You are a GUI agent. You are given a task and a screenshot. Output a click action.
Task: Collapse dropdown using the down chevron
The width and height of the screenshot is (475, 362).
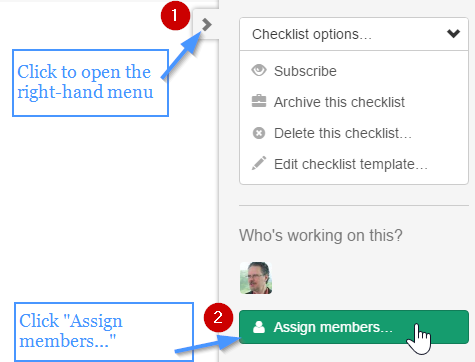click(453, 33)
